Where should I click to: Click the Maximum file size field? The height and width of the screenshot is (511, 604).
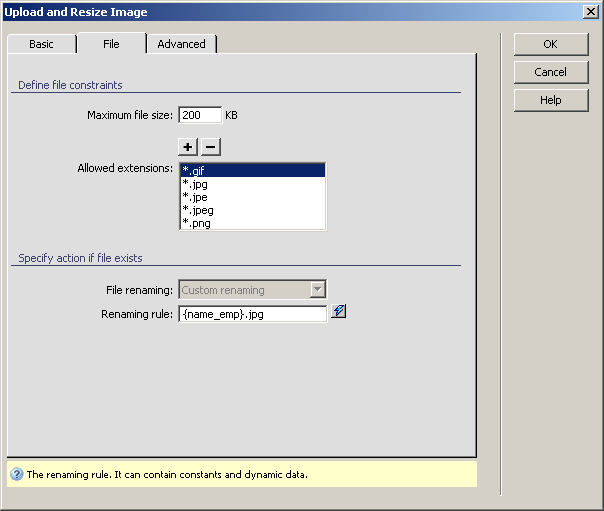tap(199, 115)
